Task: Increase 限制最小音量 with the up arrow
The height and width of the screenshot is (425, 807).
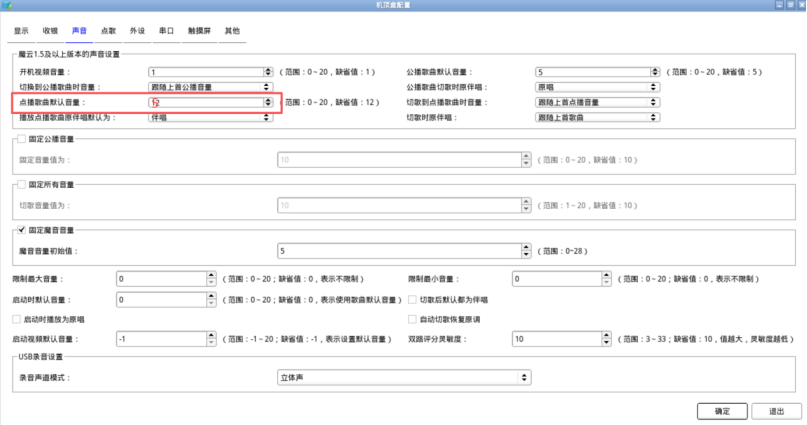Action: pyautogui.click(x=606, y=275)
